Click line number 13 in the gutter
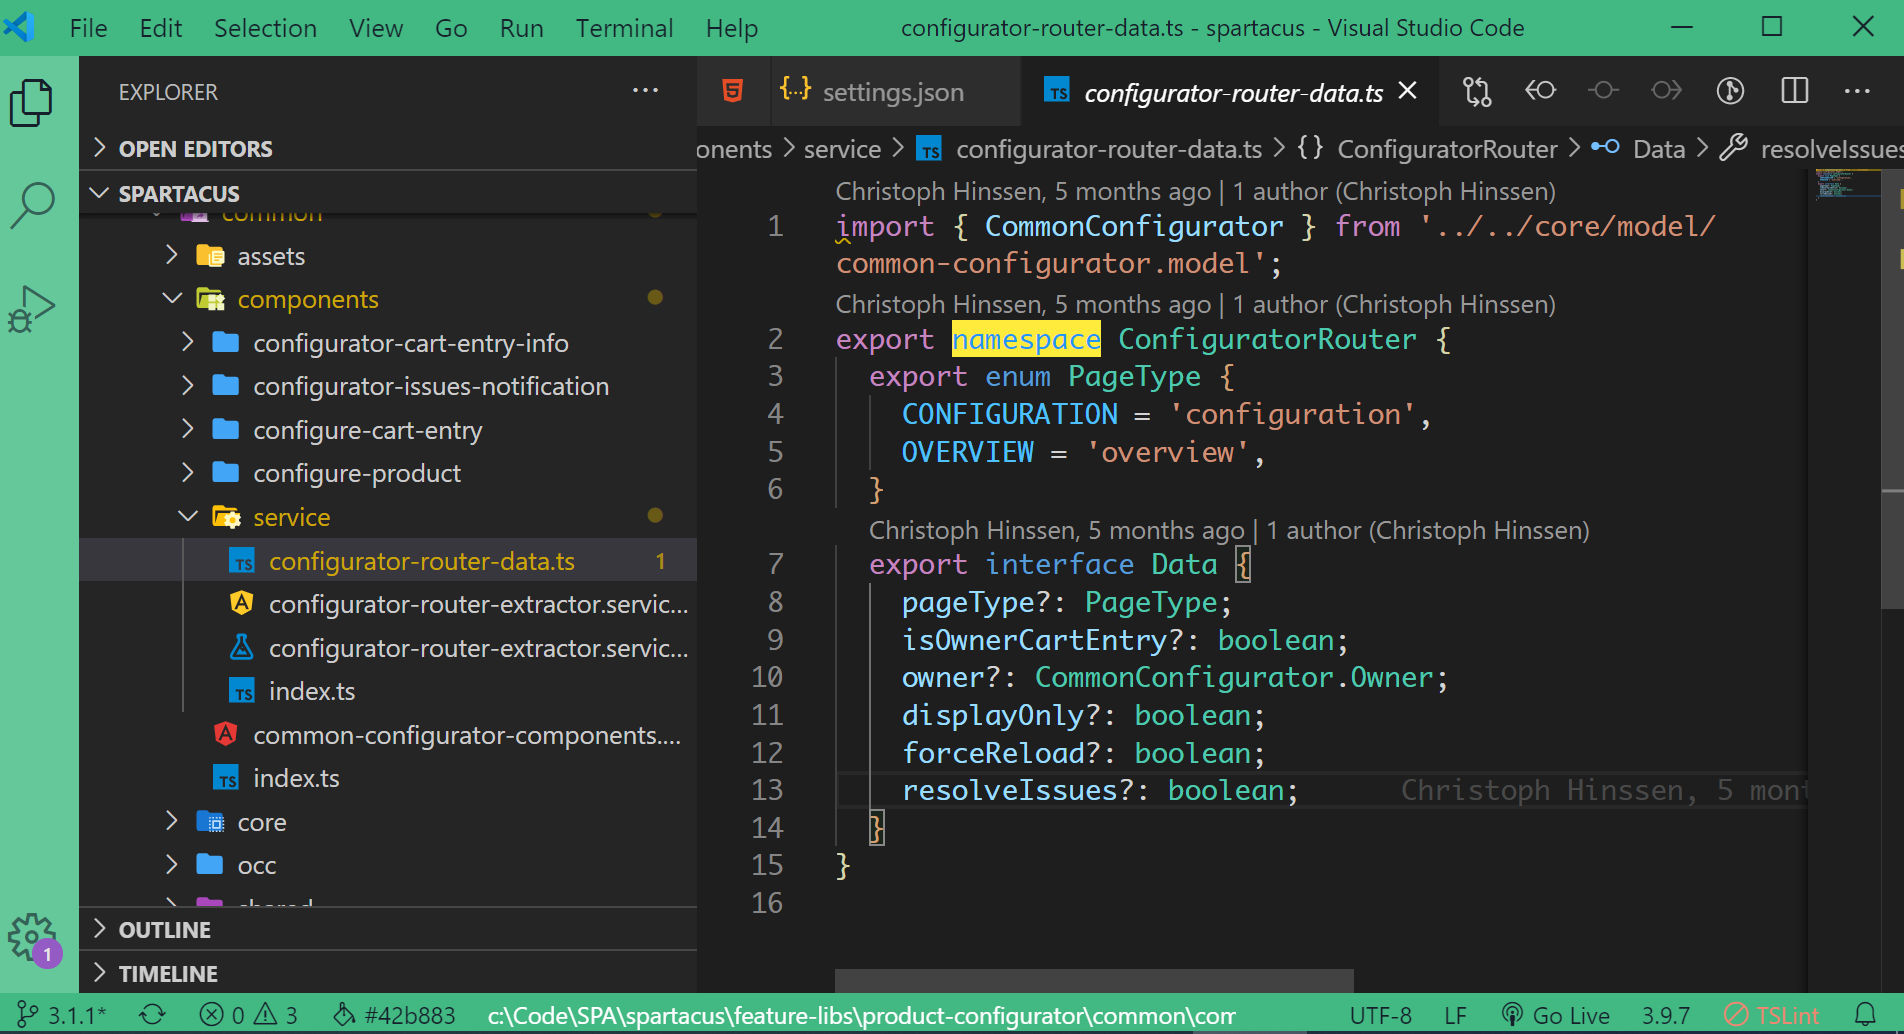 tap(767, 790)
